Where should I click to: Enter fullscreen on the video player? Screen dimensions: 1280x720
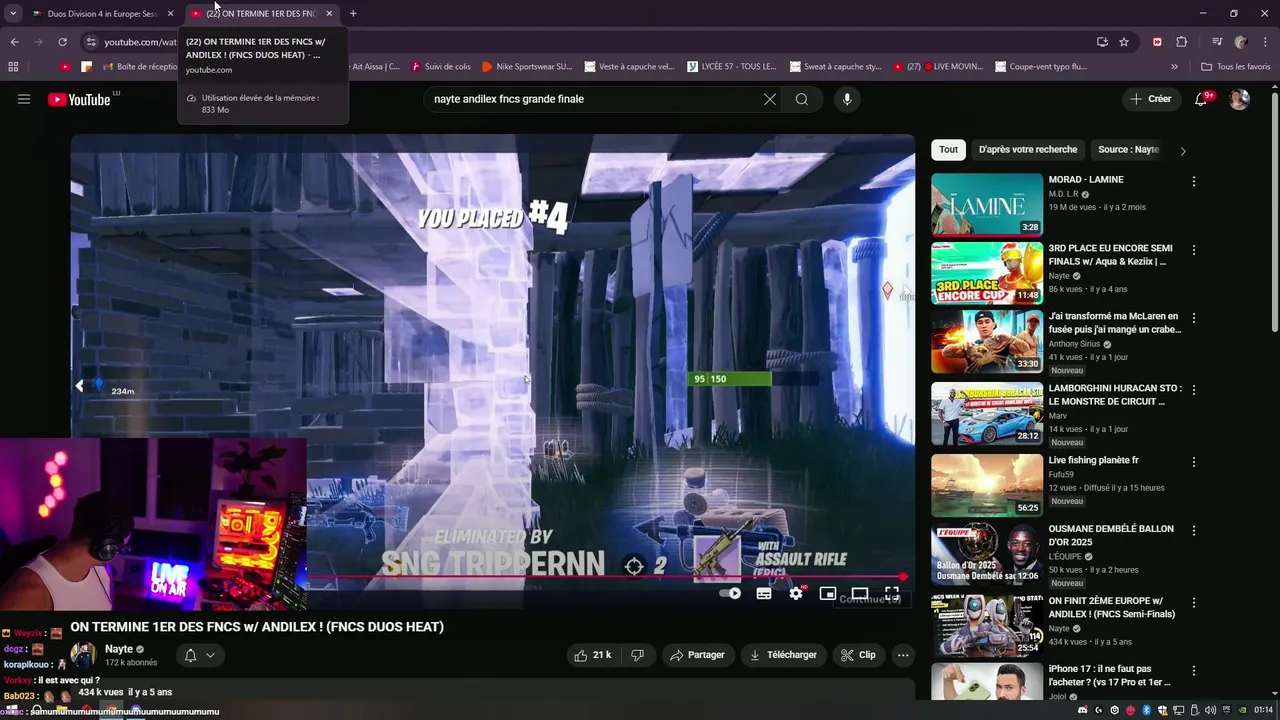(891, 593)
